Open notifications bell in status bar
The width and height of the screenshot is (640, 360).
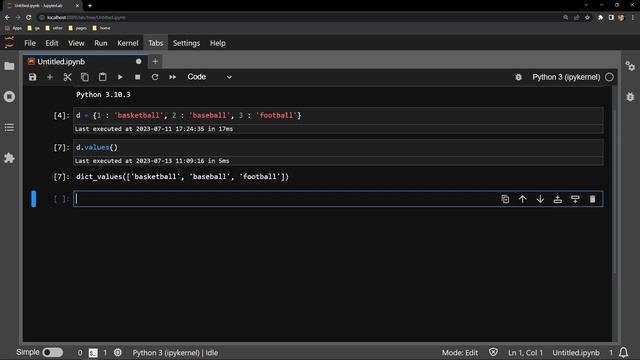[623, 353]
